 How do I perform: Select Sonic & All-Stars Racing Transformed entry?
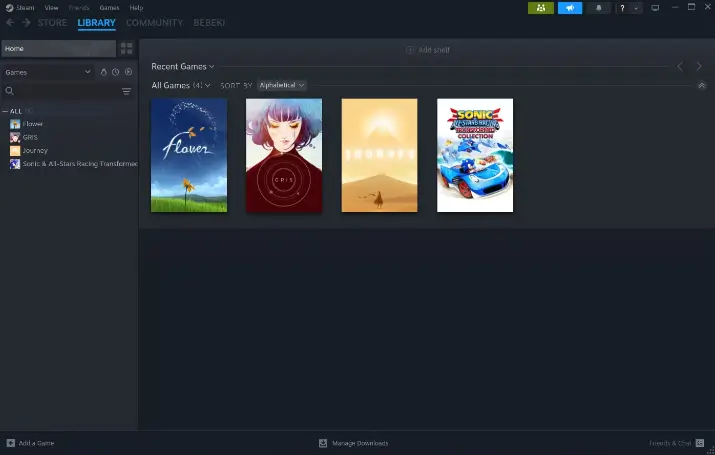click(x=80, y=164)
